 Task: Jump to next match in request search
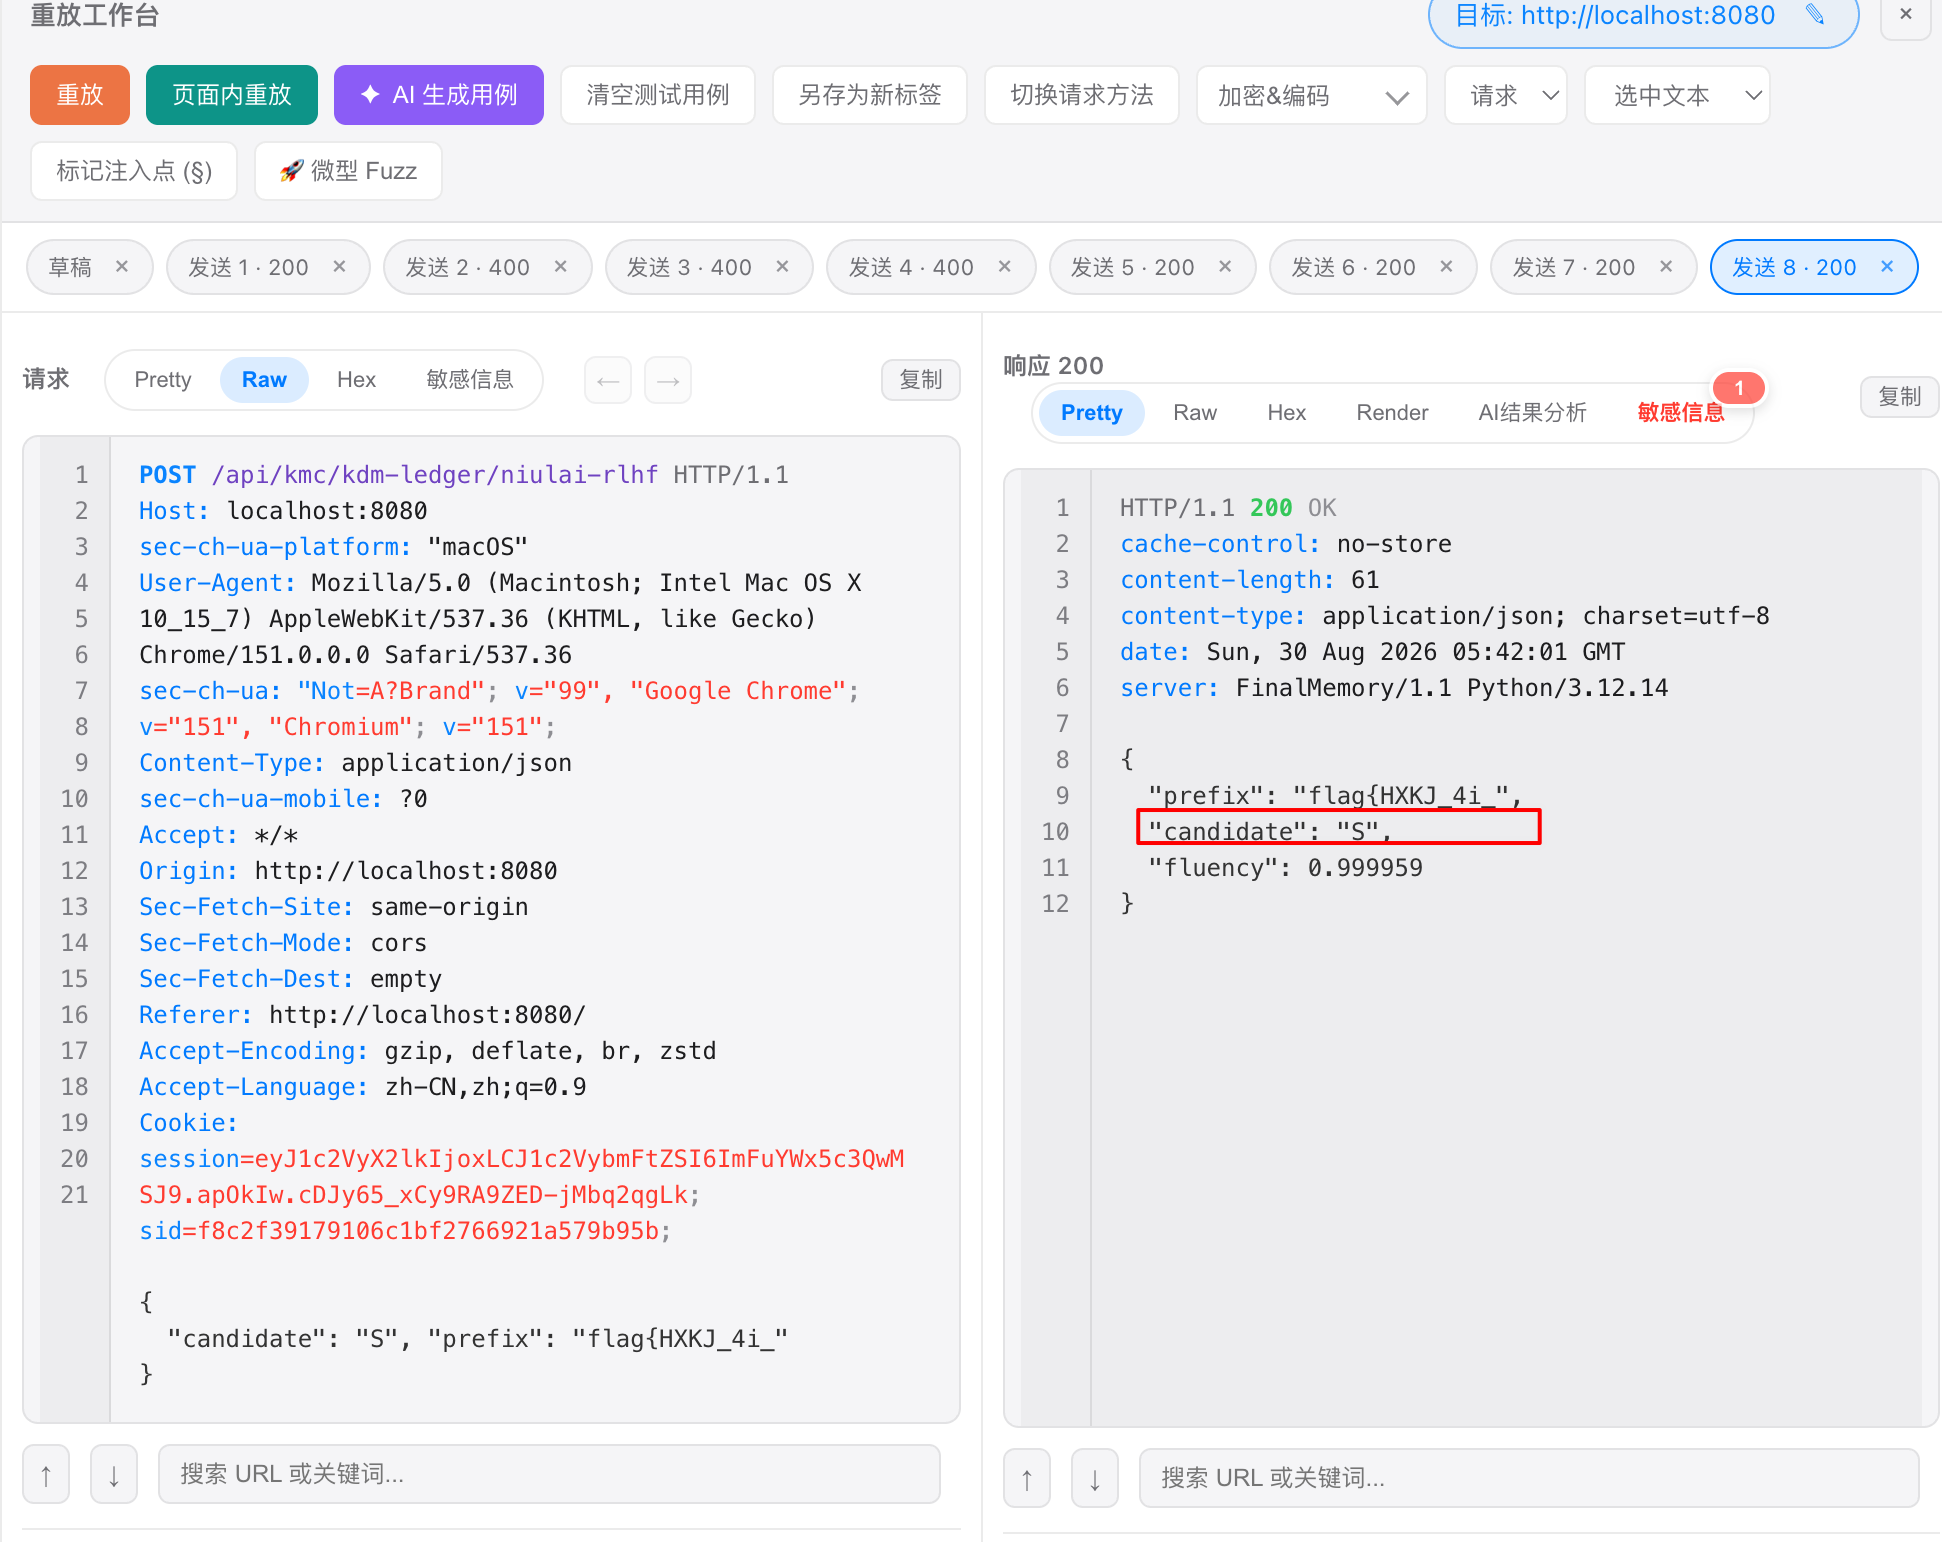(114, 1474)
